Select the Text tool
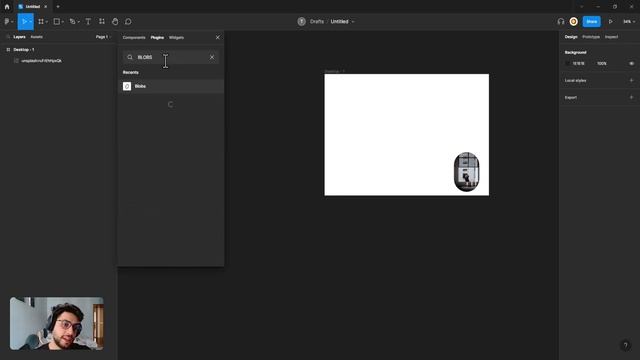Screen dimensions: 640x360 (88, 22)
